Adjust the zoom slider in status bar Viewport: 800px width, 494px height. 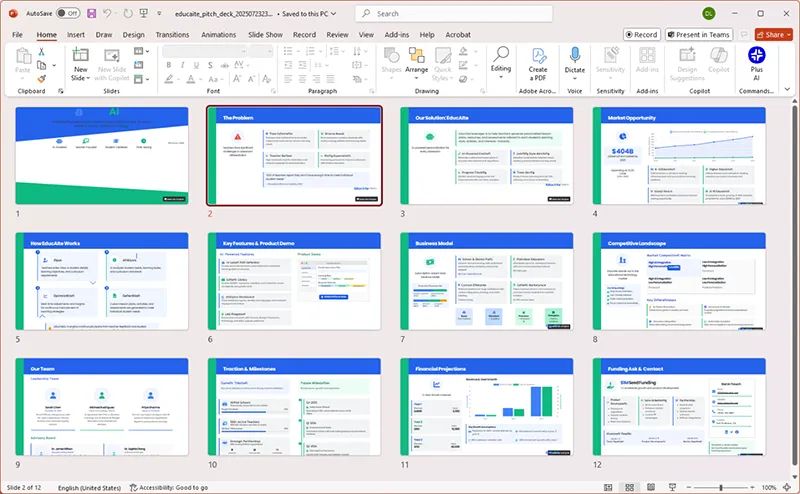[722, 487]
